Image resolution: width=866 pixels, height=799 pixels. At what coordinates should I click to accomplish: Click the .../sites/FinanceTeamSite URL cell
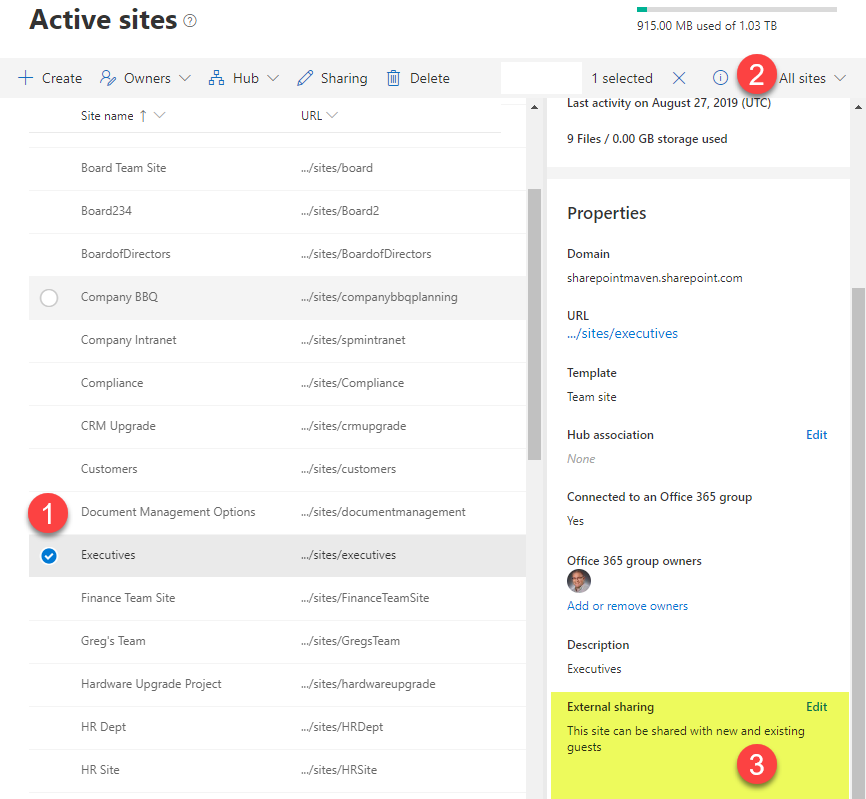tap(365, 598)
